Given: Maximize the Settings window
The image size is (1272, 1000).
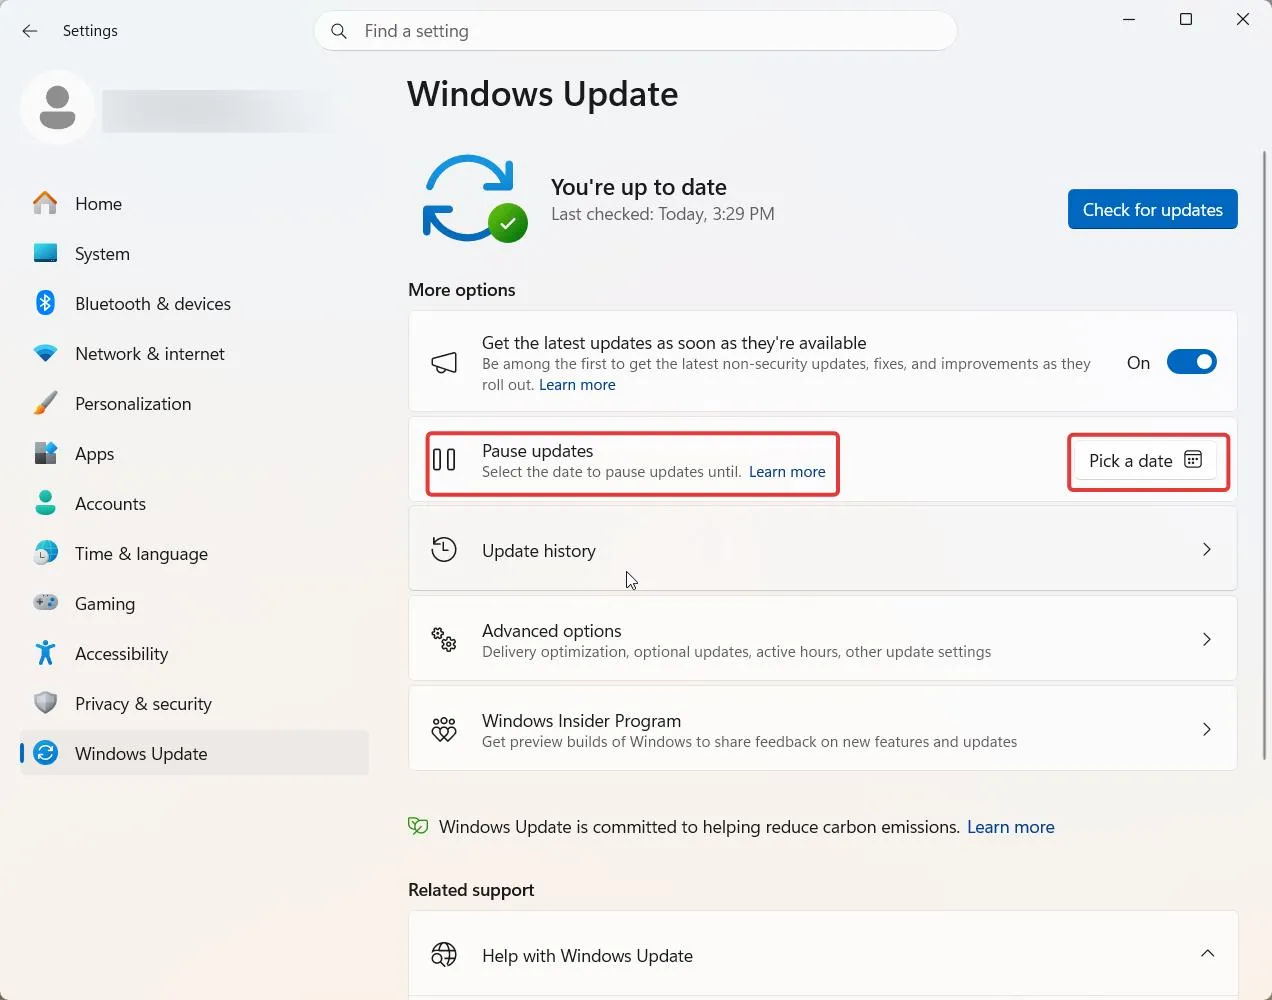Looking at the screenshot, I should pyautogui.click(x=1186, y=19).
